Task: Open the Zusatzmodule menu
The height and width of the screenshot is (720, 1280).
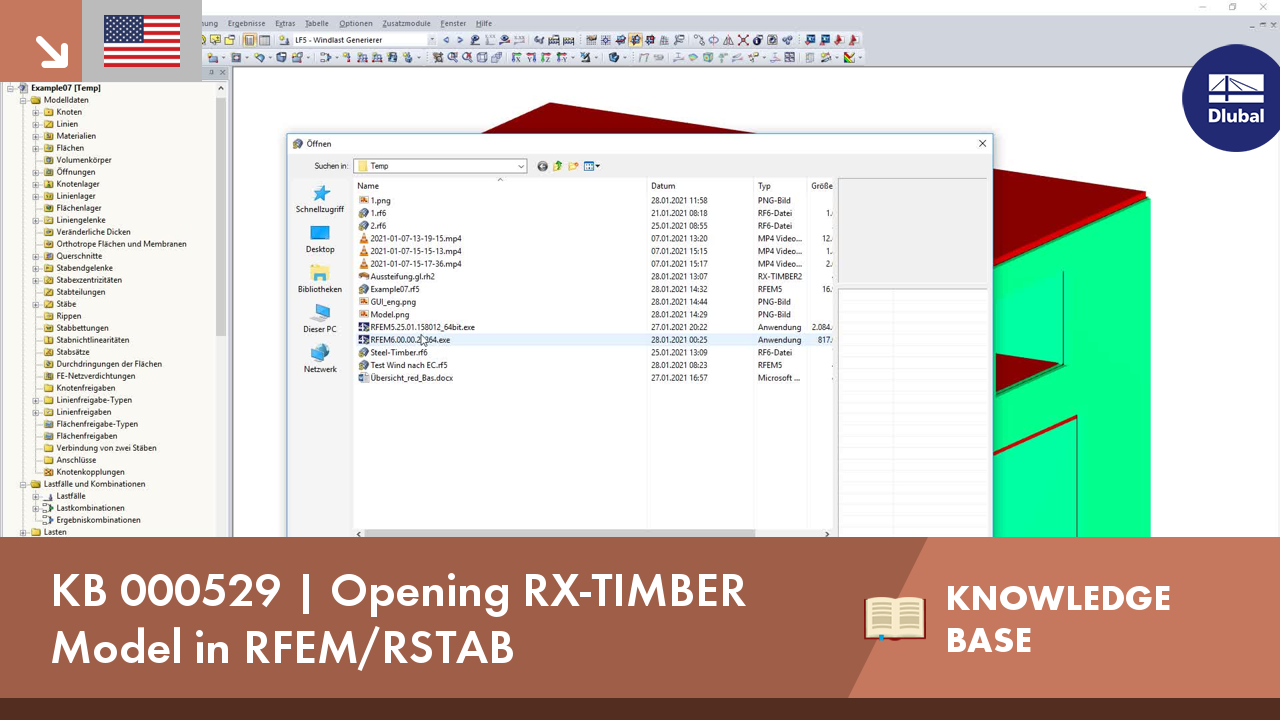Action: (404, 23)
